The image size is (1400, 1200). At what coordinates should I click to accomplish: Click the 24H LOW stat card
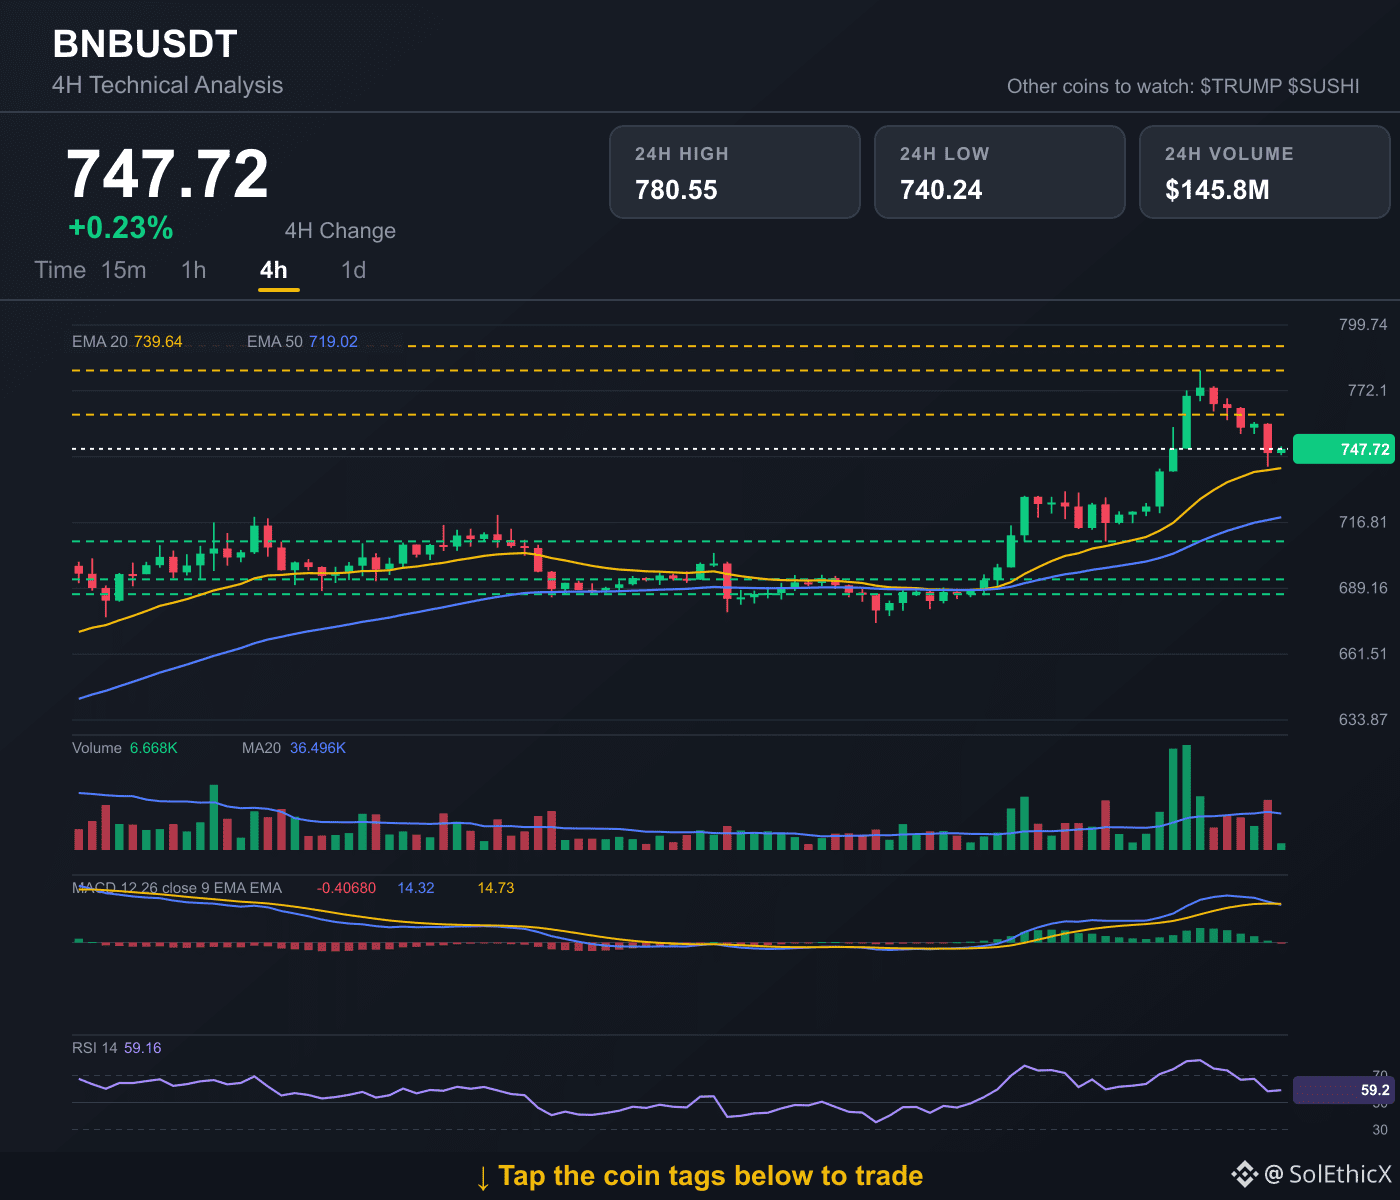pos(1000,172)
